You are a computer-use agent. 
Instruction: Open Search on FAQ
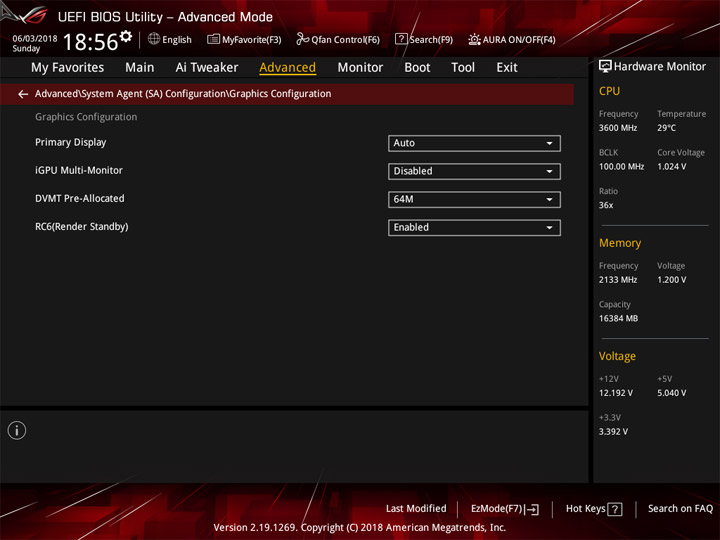coord(680,509)
